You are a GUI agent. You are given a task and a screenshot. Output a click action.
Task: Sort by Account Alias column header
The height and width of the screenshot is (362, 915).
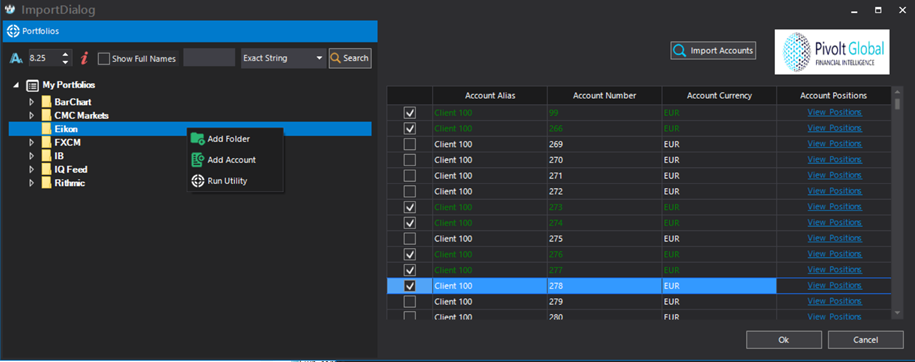(490, 96)
